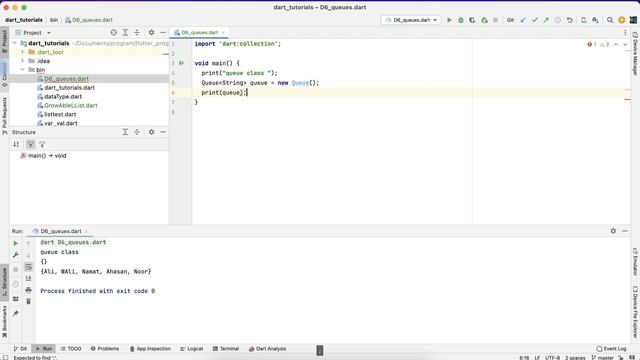Start debugging with the bug icon
Screen dimensions: 640x360
[461, 20]
